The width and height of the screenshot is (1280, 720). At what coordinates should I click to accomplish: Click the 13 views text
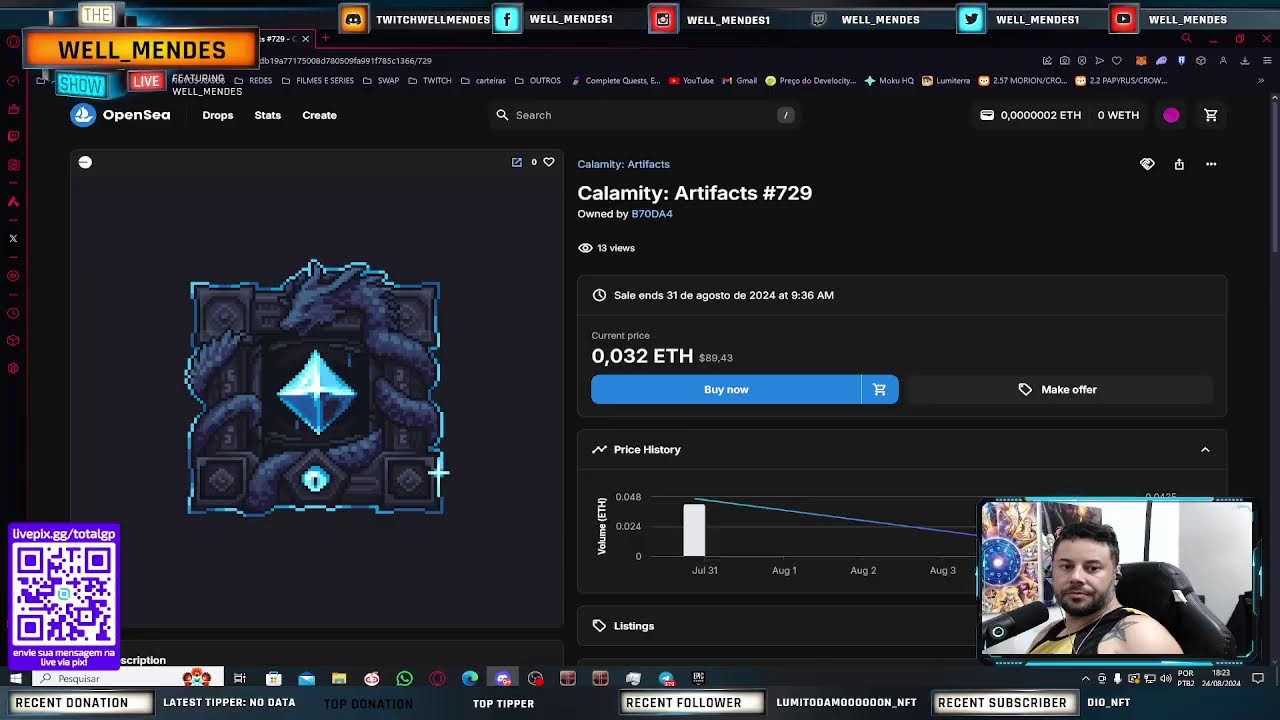(616, 248)
